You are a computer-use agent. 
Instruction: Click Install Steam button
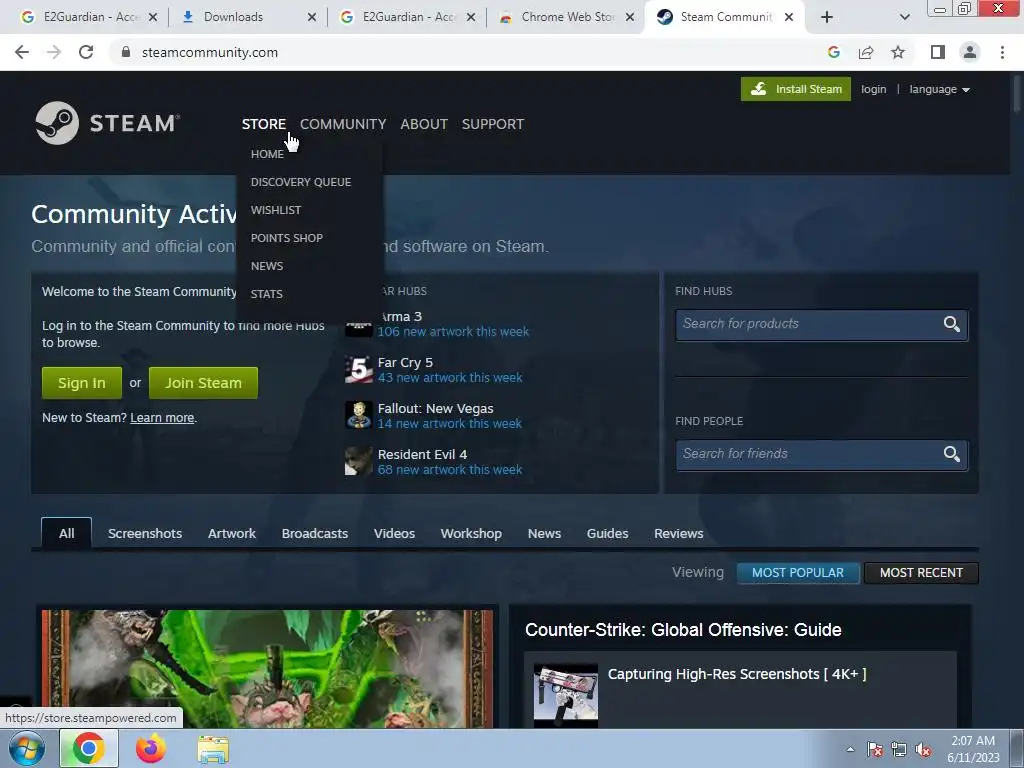pyautogui.click(x=795, y=89)
